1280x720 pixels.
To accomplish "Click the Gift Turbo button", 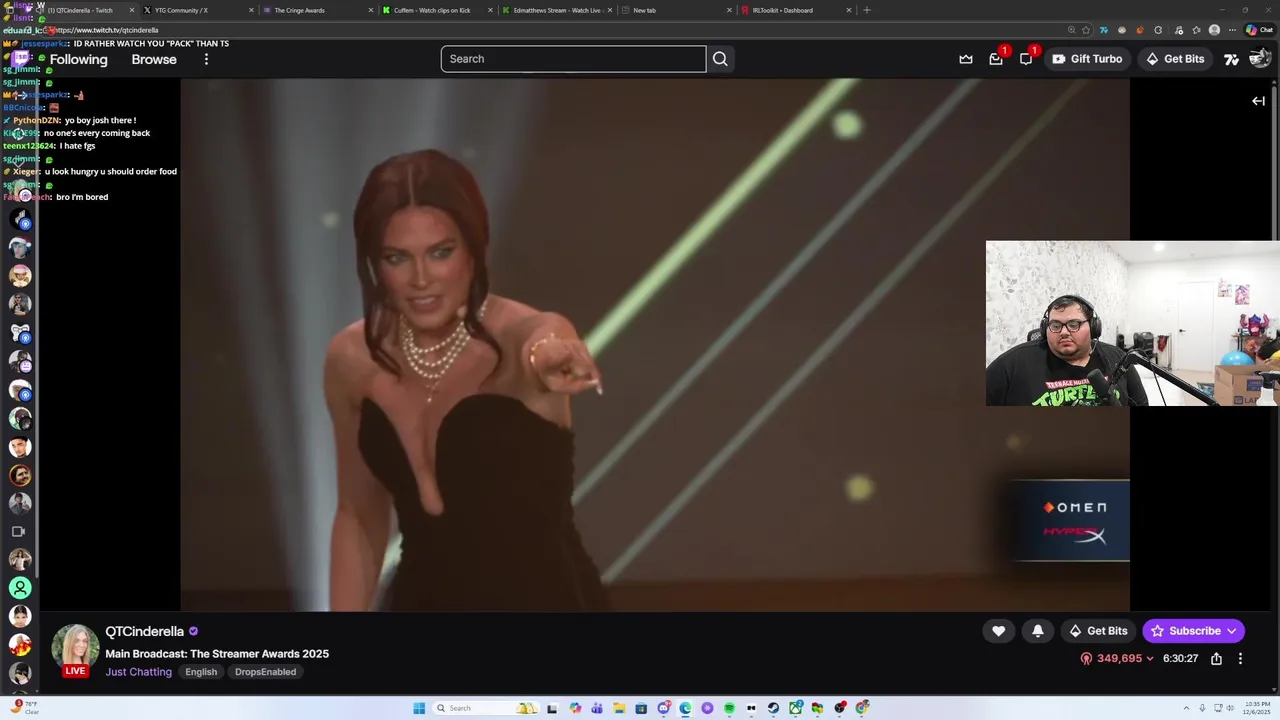I will (1087, 59).
